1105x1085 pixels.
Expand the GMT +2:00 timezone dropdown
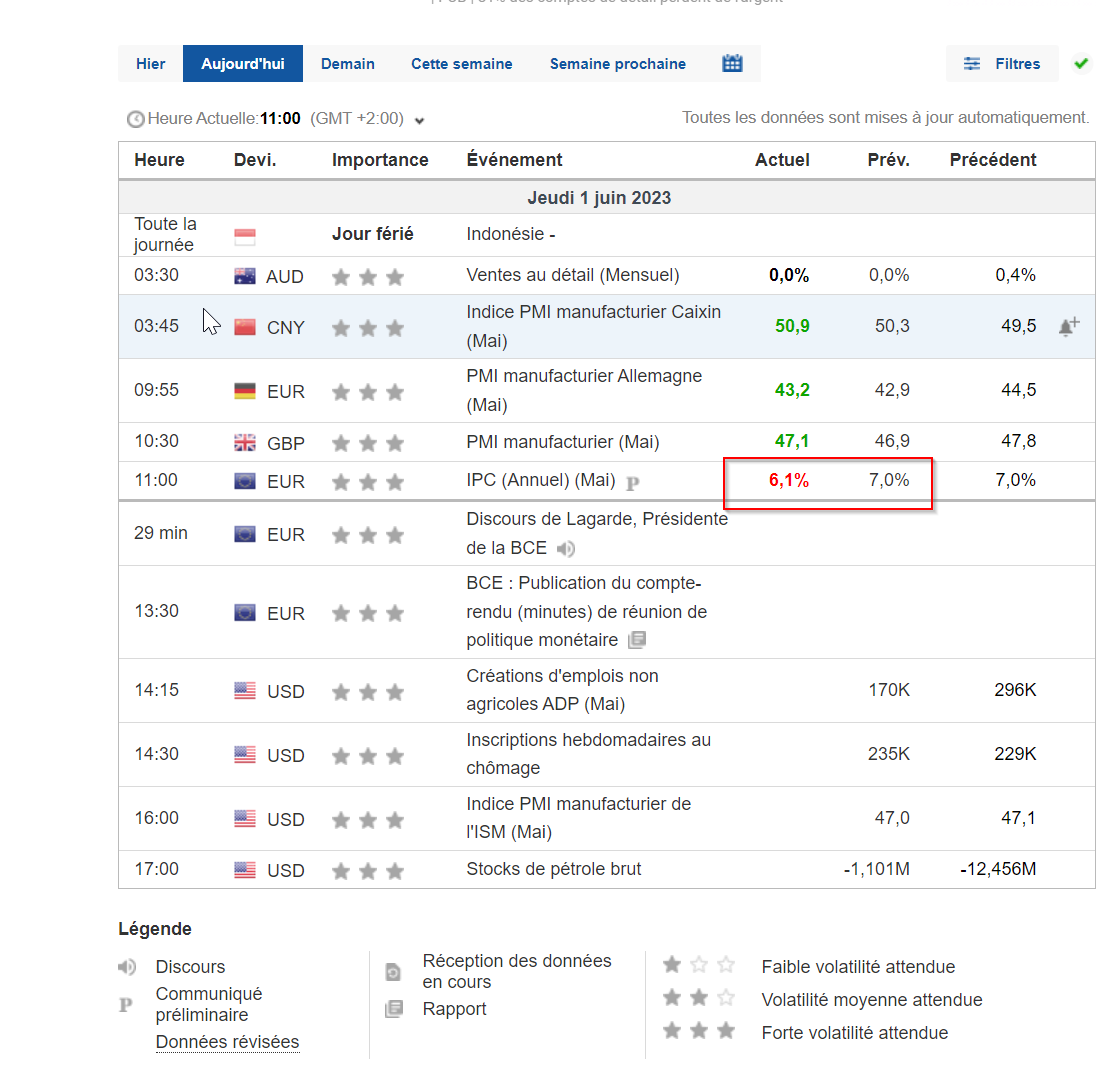(420, 121)
